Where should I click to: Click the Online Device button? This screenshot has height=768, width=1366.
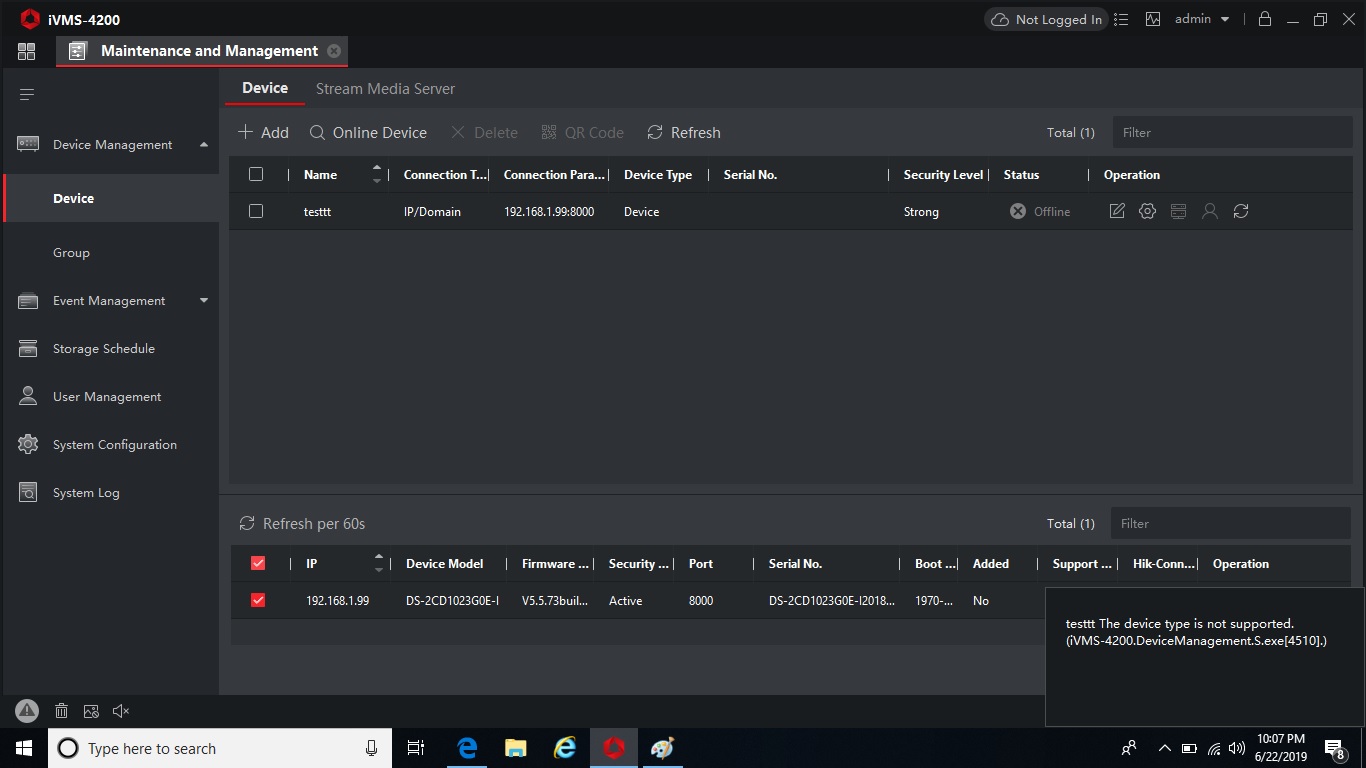coord(368,132)
